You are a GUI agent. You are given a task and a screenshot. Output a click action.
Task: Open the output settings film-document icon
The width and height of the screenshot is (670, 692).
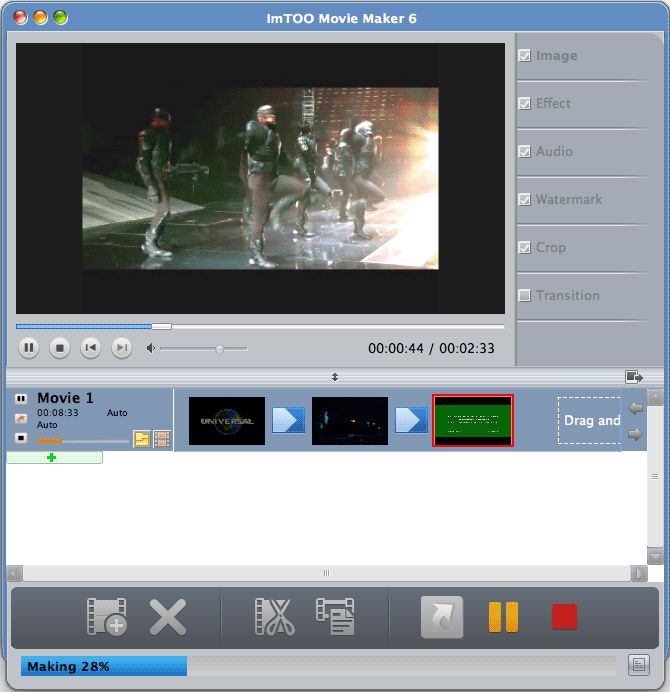tap(335, 616)
